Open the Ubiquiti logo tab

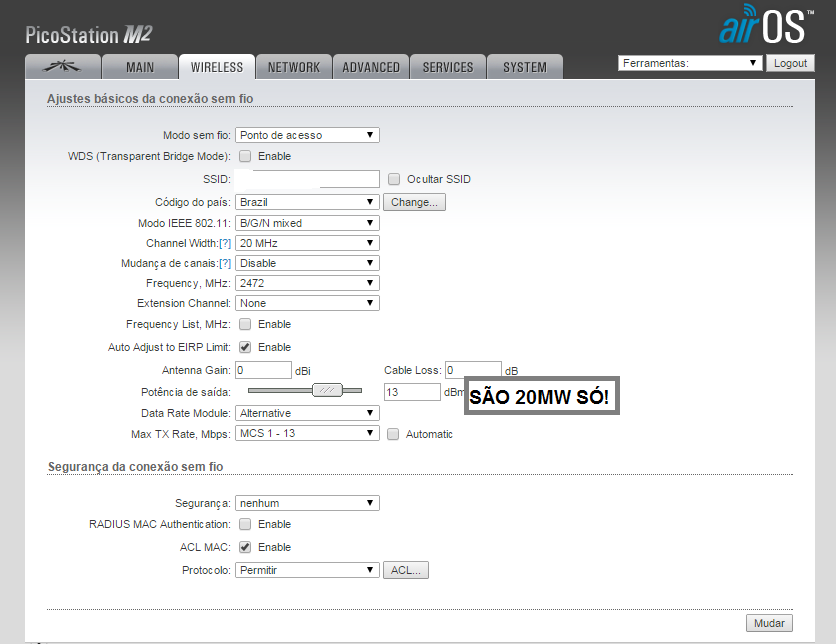[63, 67]
